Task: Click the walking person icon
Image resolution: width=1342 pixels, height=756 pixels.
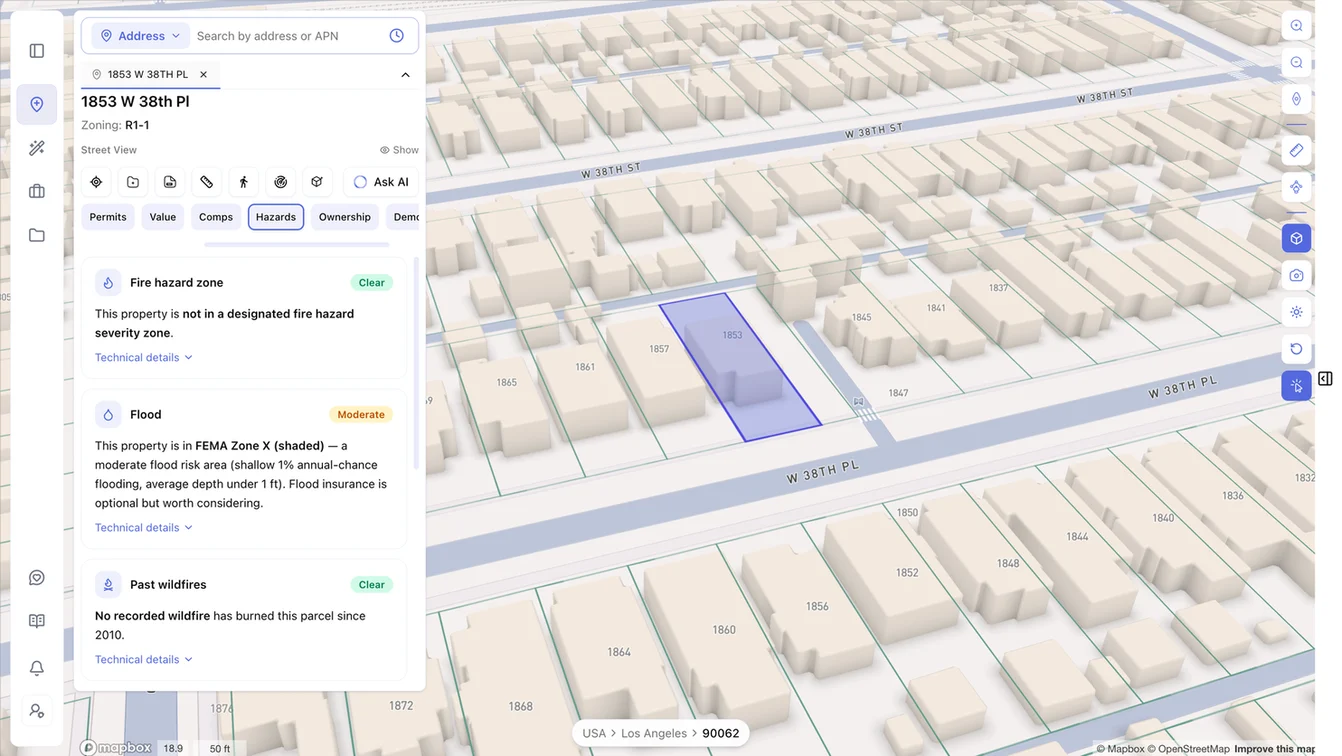Action: pos(244,182)
